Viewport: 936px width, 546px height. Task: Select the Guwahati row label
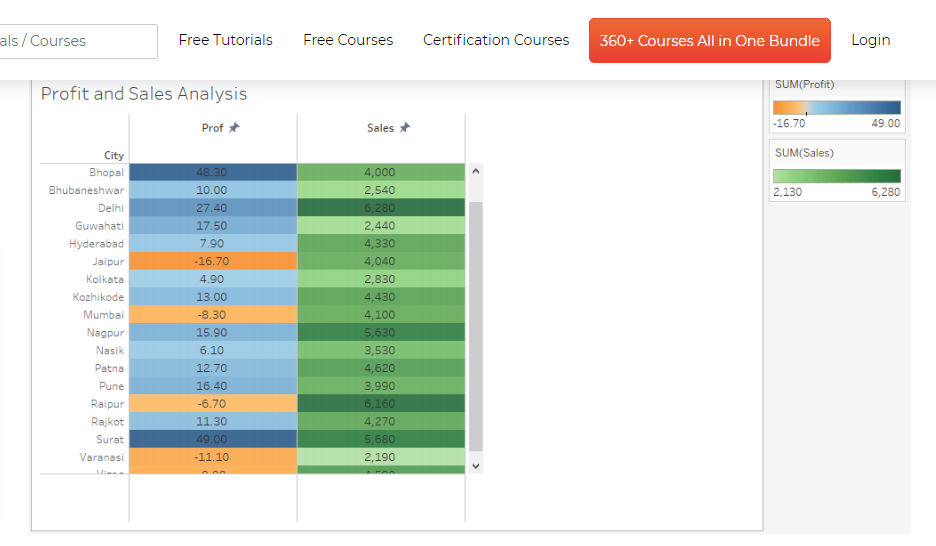[100, 226]
